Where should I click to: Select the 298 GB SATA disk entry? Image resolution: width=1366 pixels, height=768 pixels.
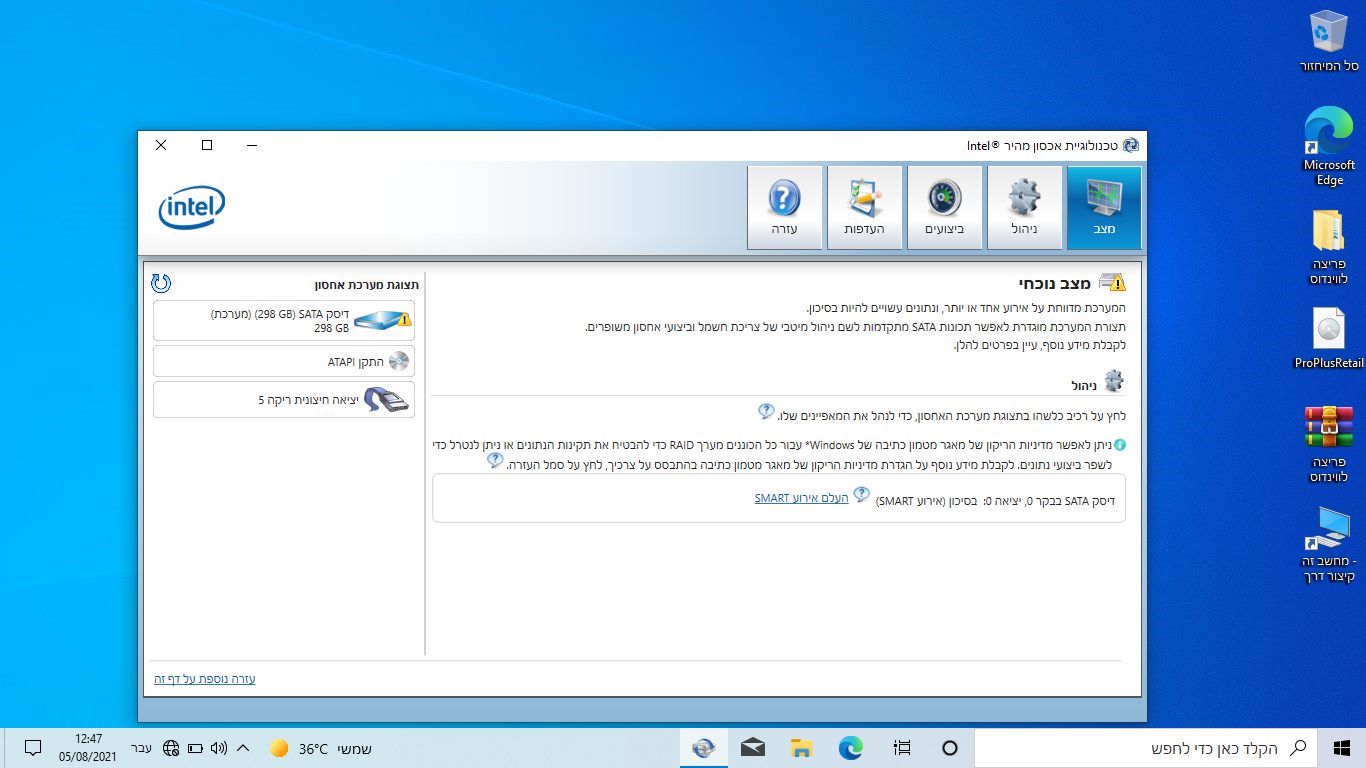coord(284,320)
